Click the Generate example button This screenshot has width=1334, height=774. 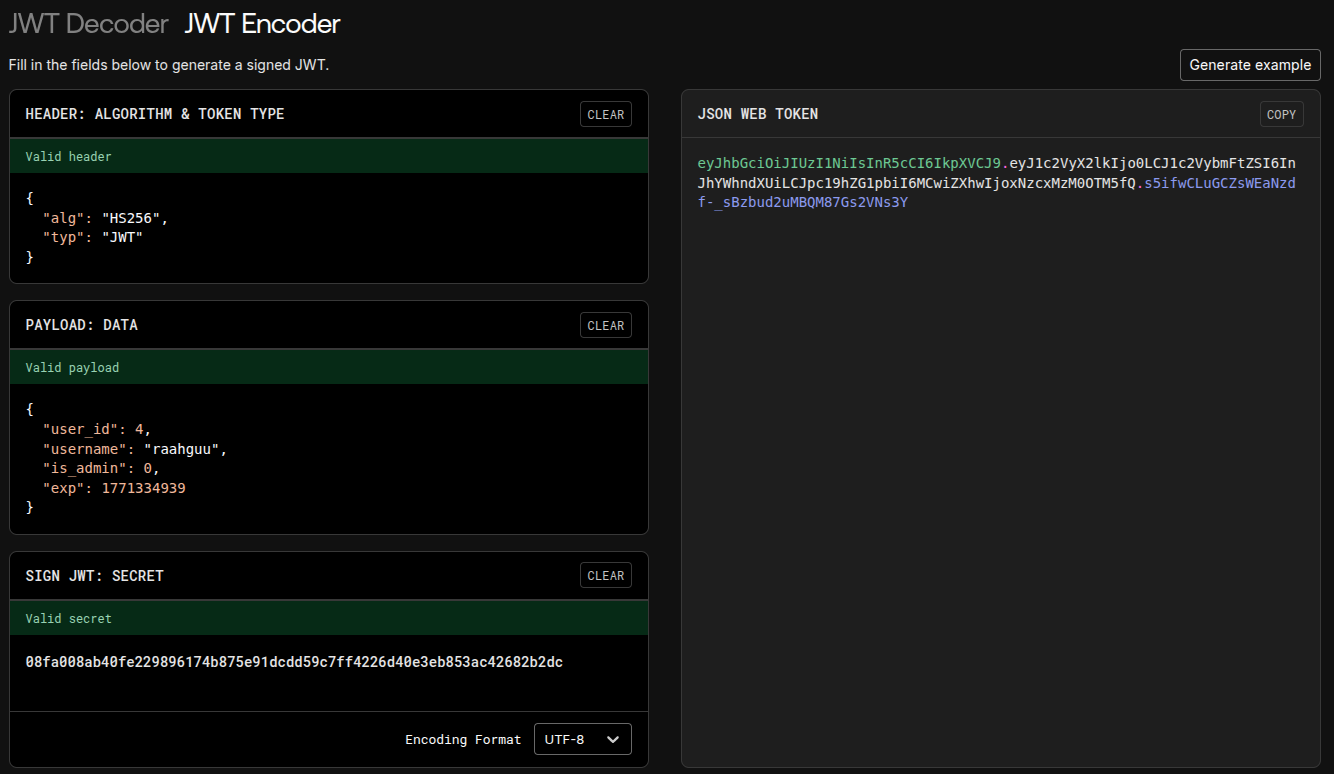(x=1249, y=65)
